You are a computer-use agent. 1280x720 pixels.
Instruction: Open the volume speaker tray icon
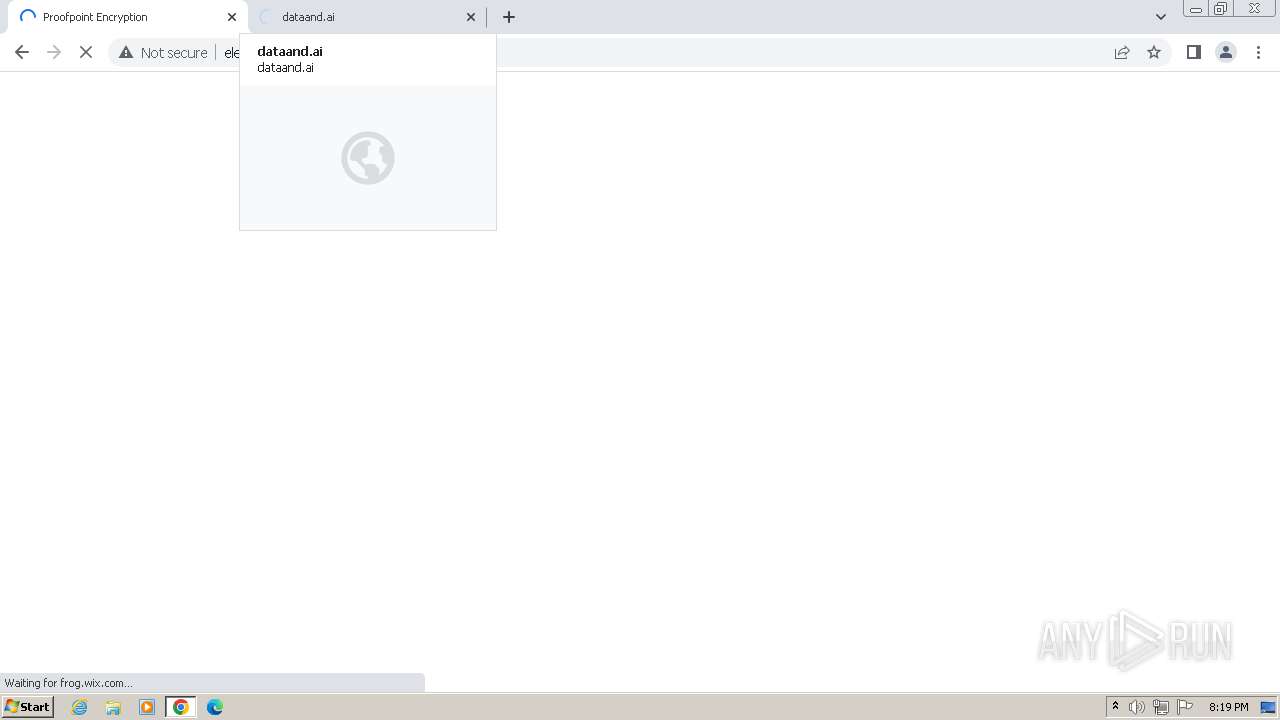1137,707
